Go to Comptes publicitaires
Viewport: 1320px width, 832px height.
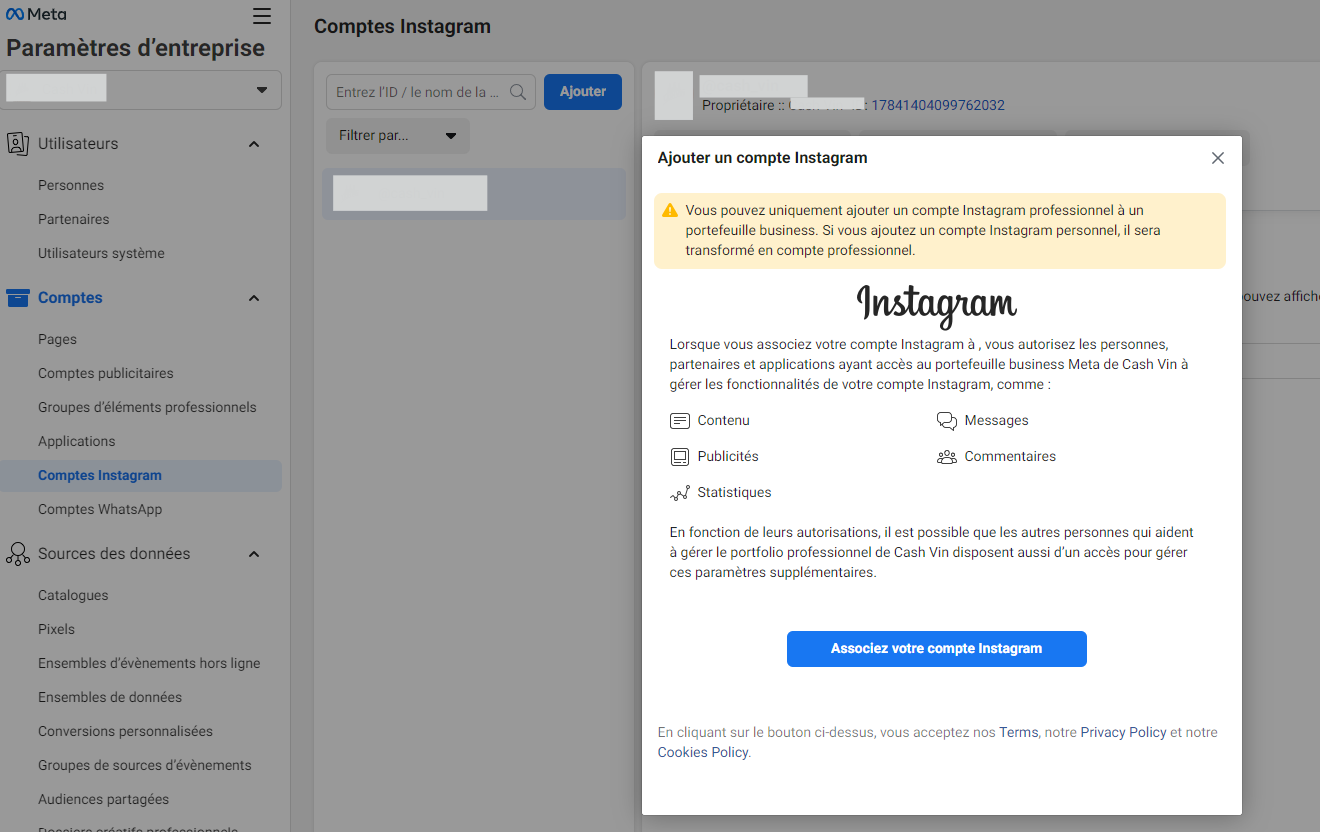[106, 373]
